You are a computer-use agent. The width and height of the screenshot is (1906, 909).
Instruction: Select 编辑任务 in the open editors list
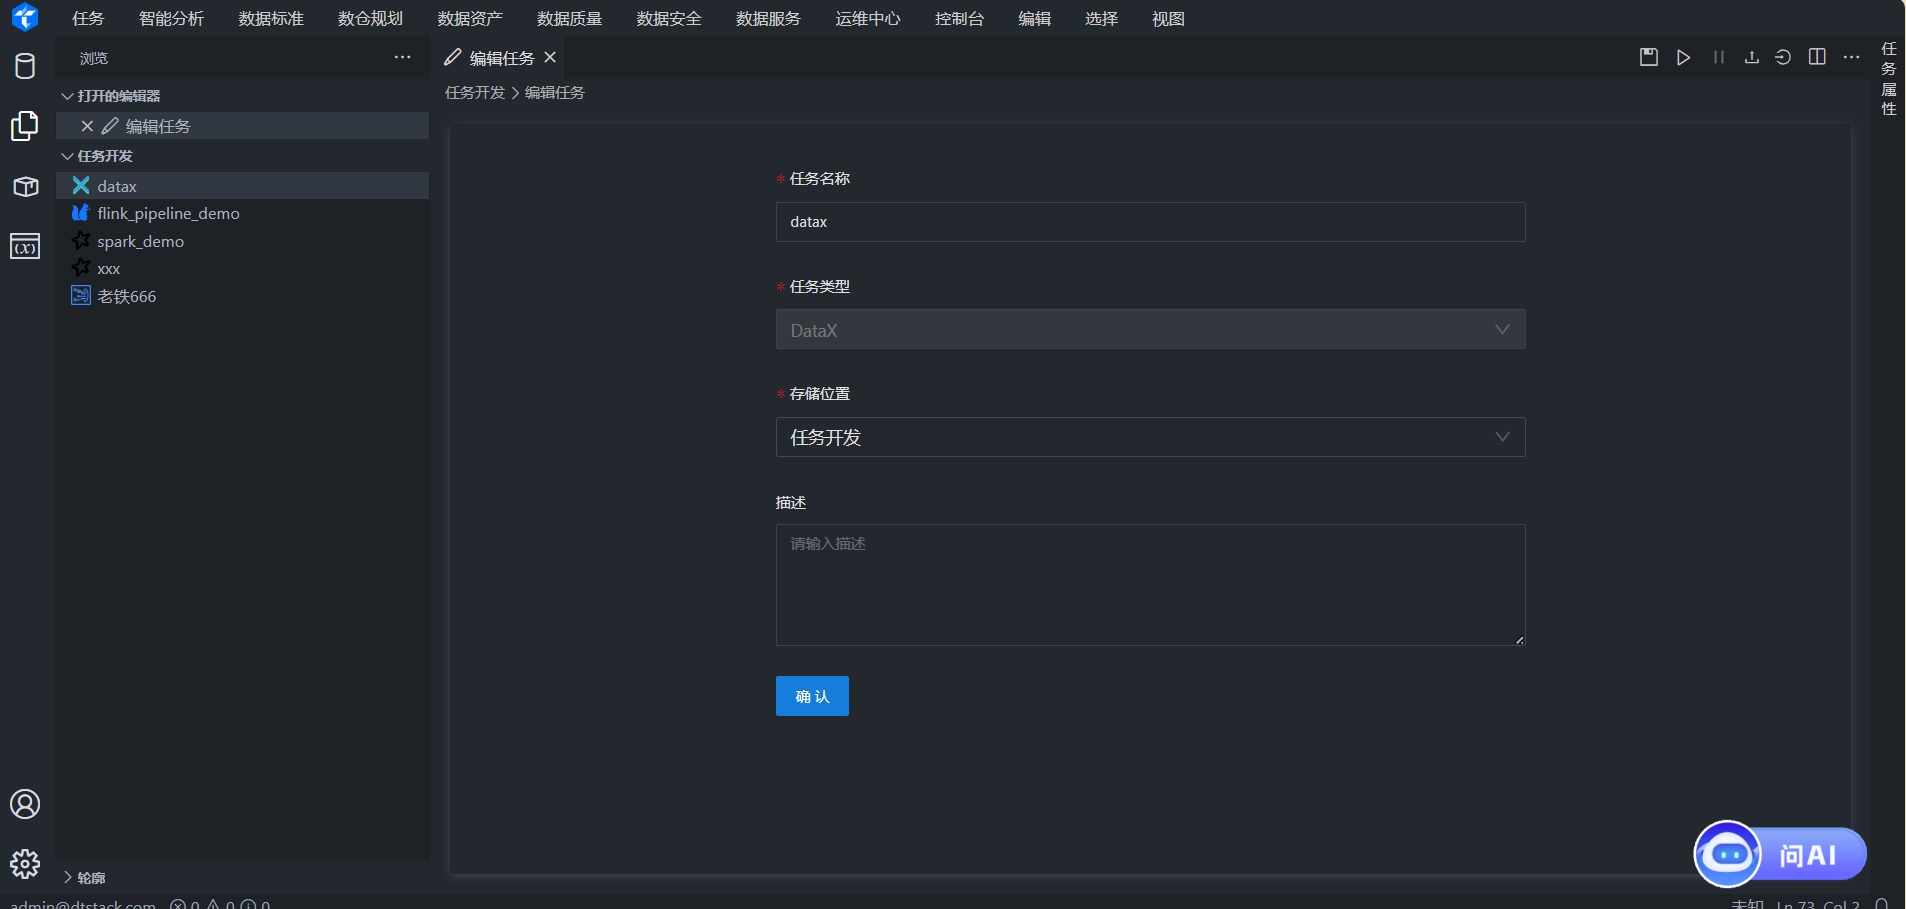pyautogui.click(x=242, y=126)
